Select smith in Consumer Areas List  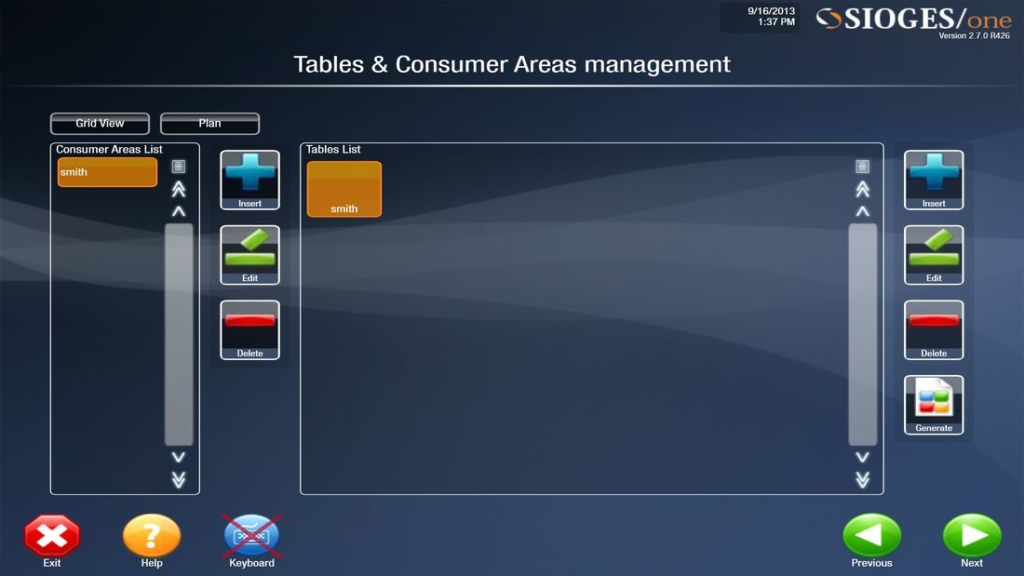coord(107,172)
